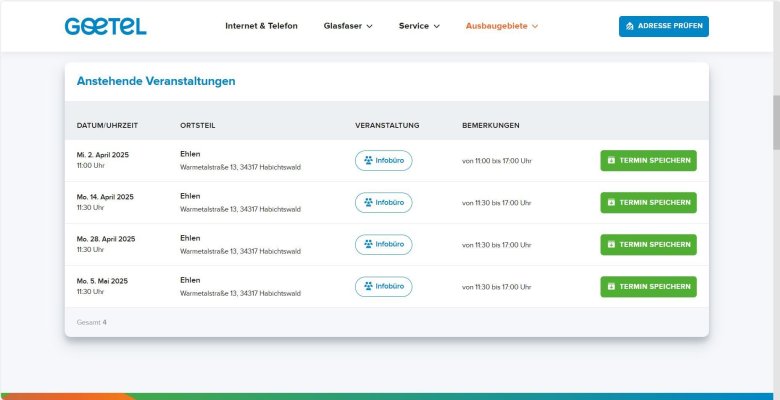Save the Mo. 28. April 2025 appointment
780x400 pixels.
tap(648, 245)
